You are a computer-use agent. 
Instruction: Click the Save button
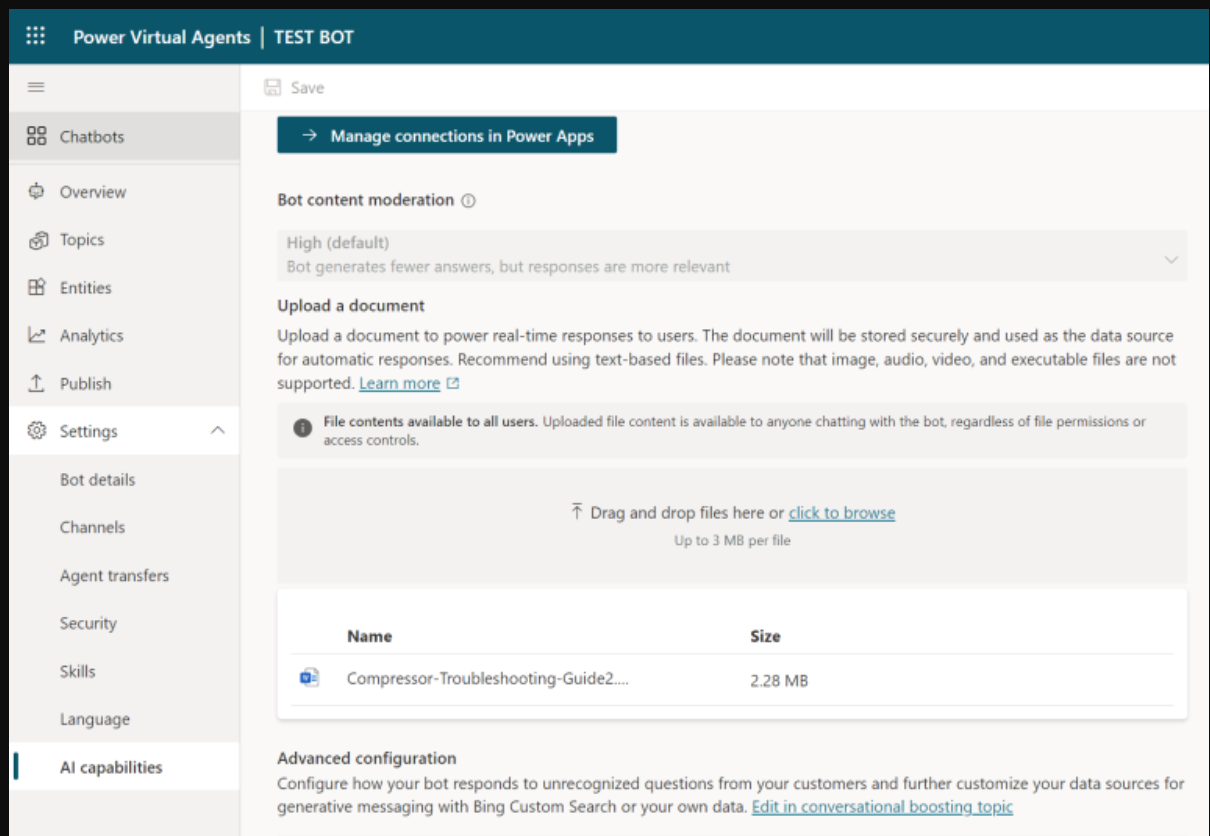294,88
